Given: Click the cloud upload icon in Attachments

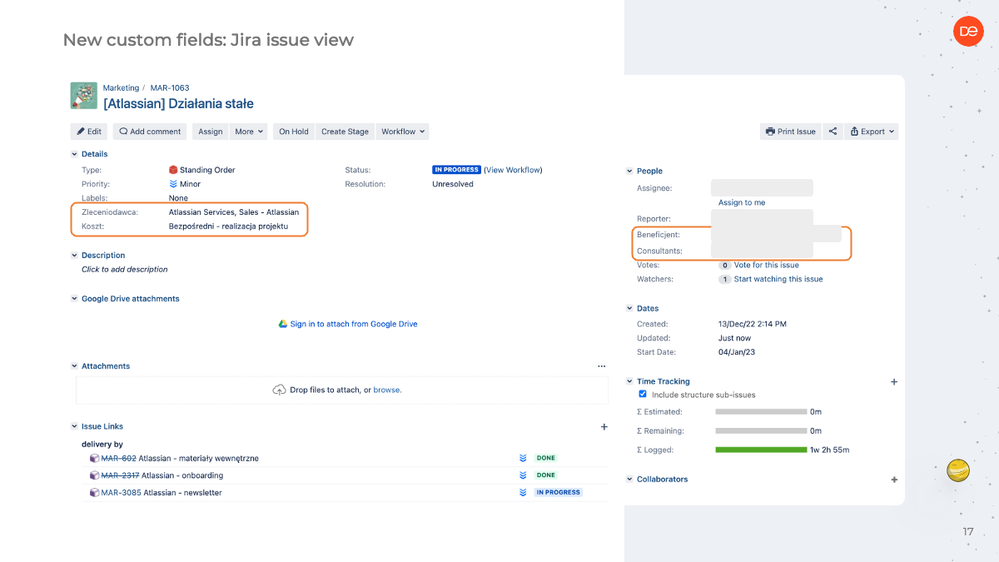Looking at the screenshot, I should coord(279,390).
